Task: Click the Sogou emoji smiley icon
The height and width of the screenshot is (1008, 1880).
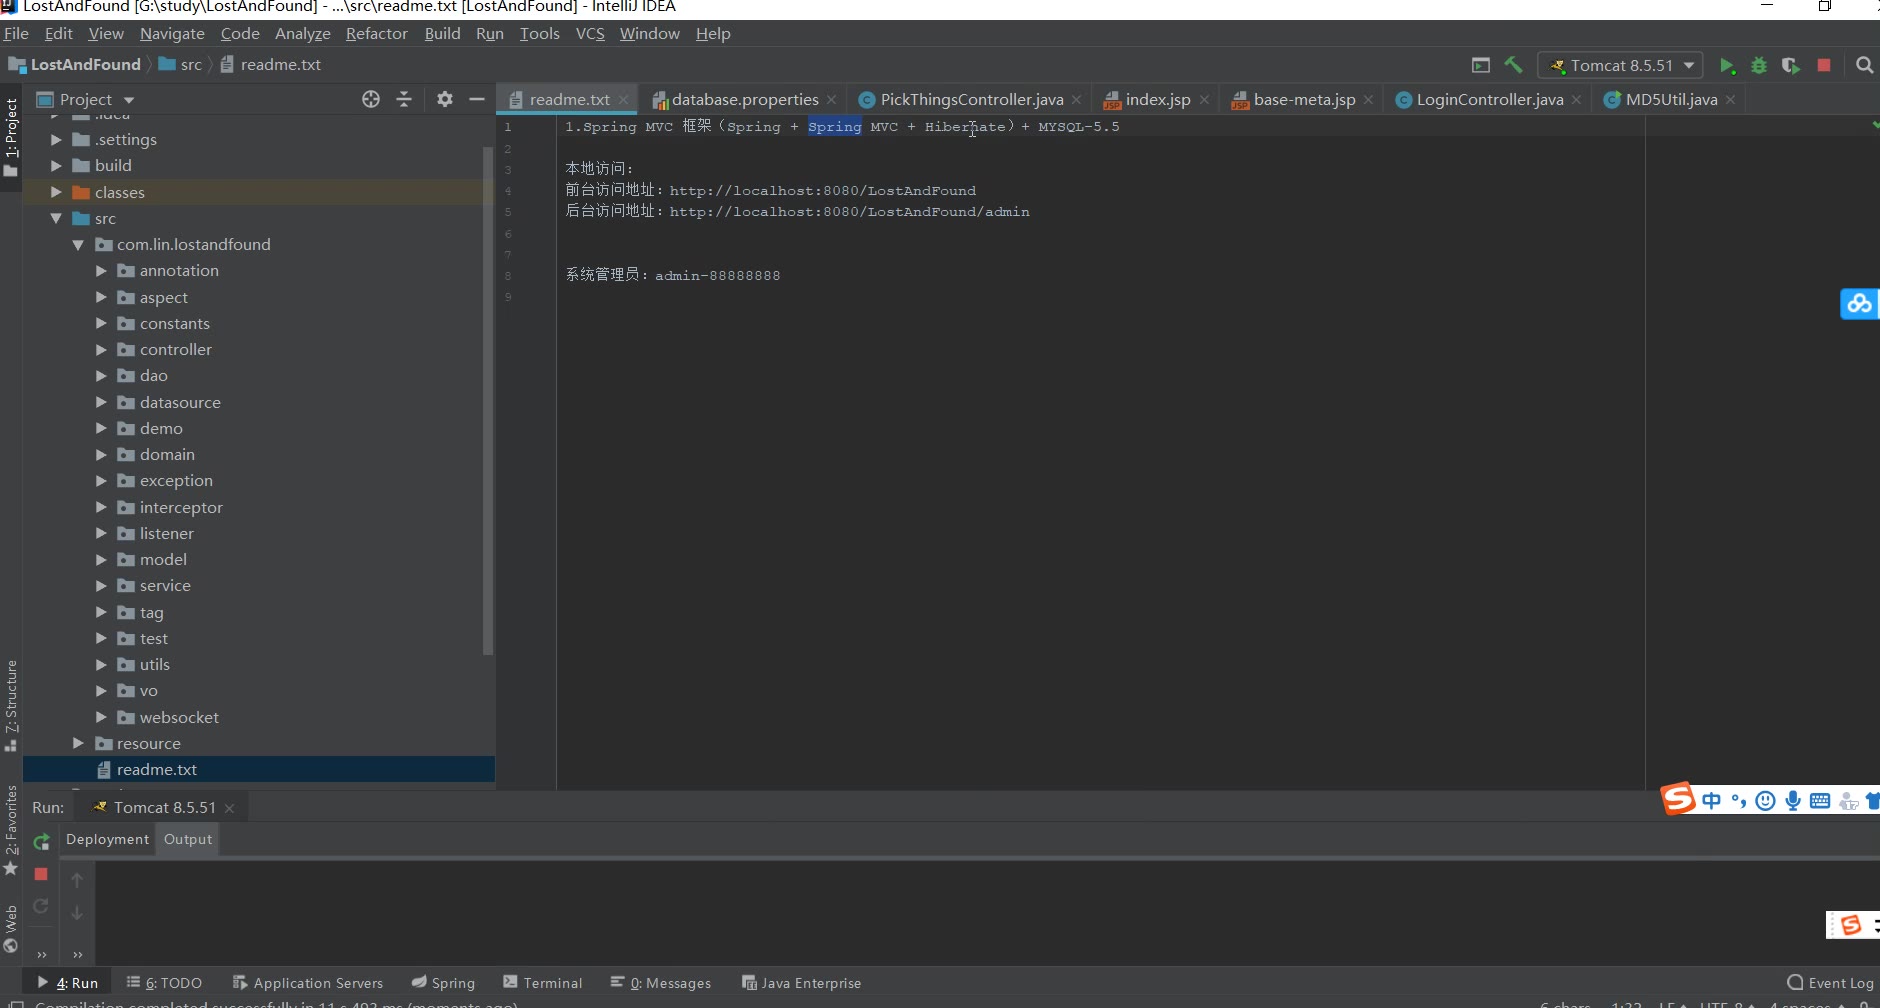Action: (x=1766, y=800)
